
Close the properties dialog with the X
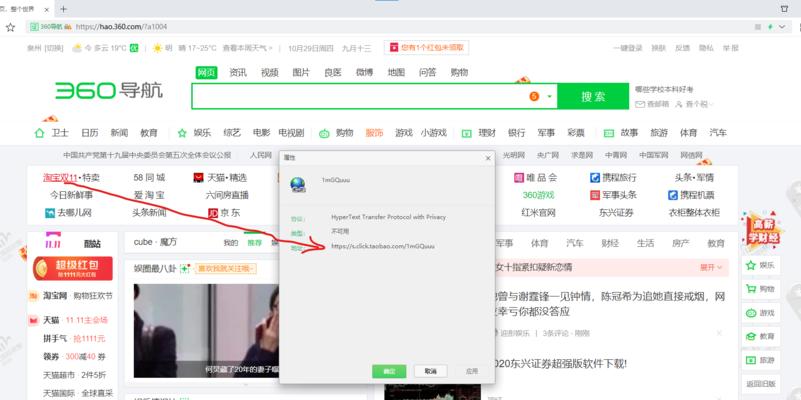[488, 158]
